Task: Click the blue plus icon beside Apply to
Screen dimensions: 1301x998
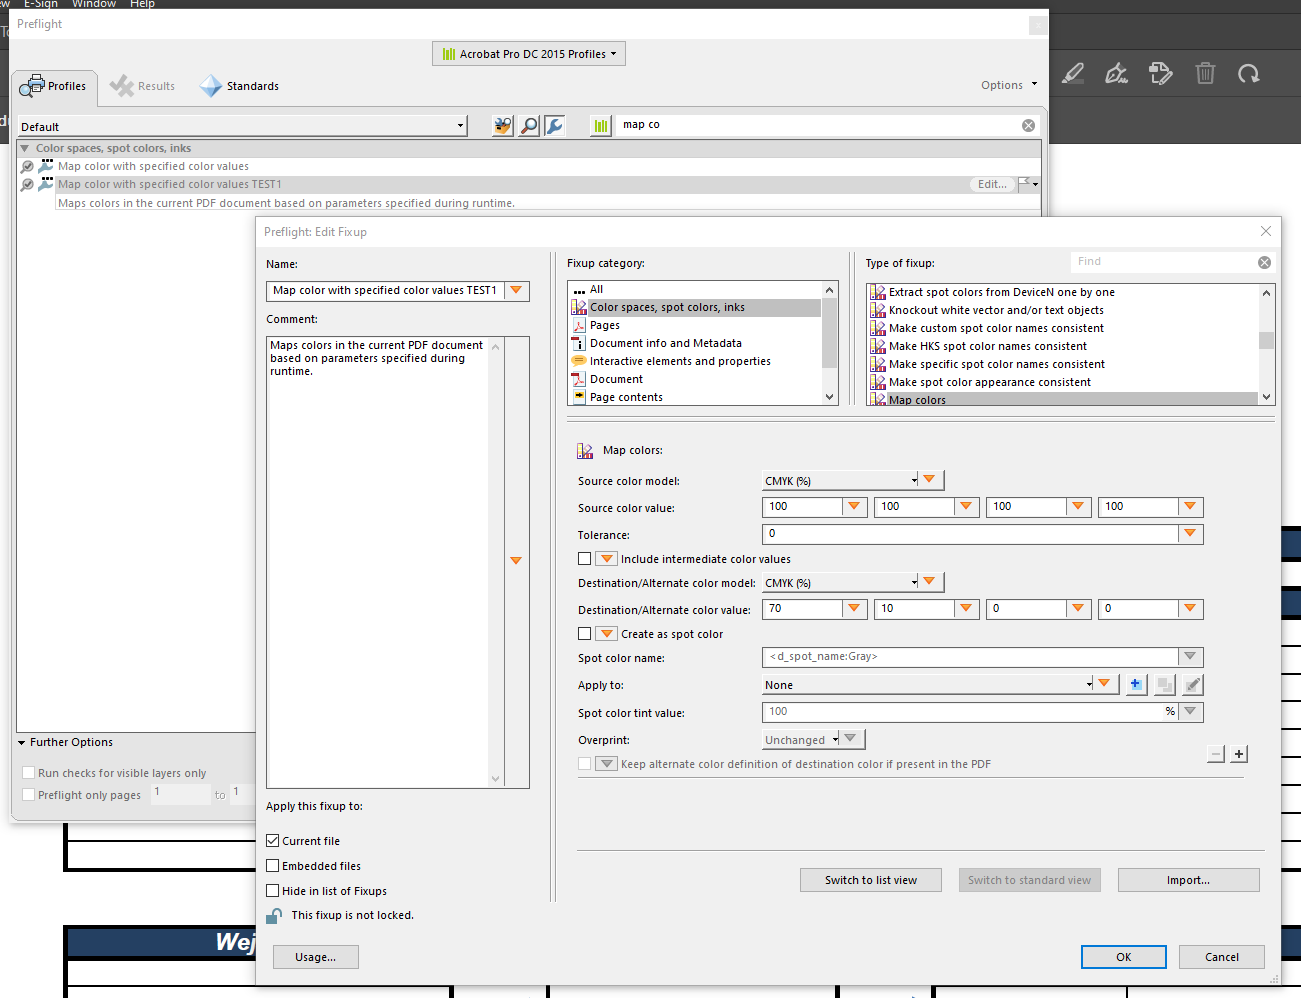Action: click(1136, 685)
